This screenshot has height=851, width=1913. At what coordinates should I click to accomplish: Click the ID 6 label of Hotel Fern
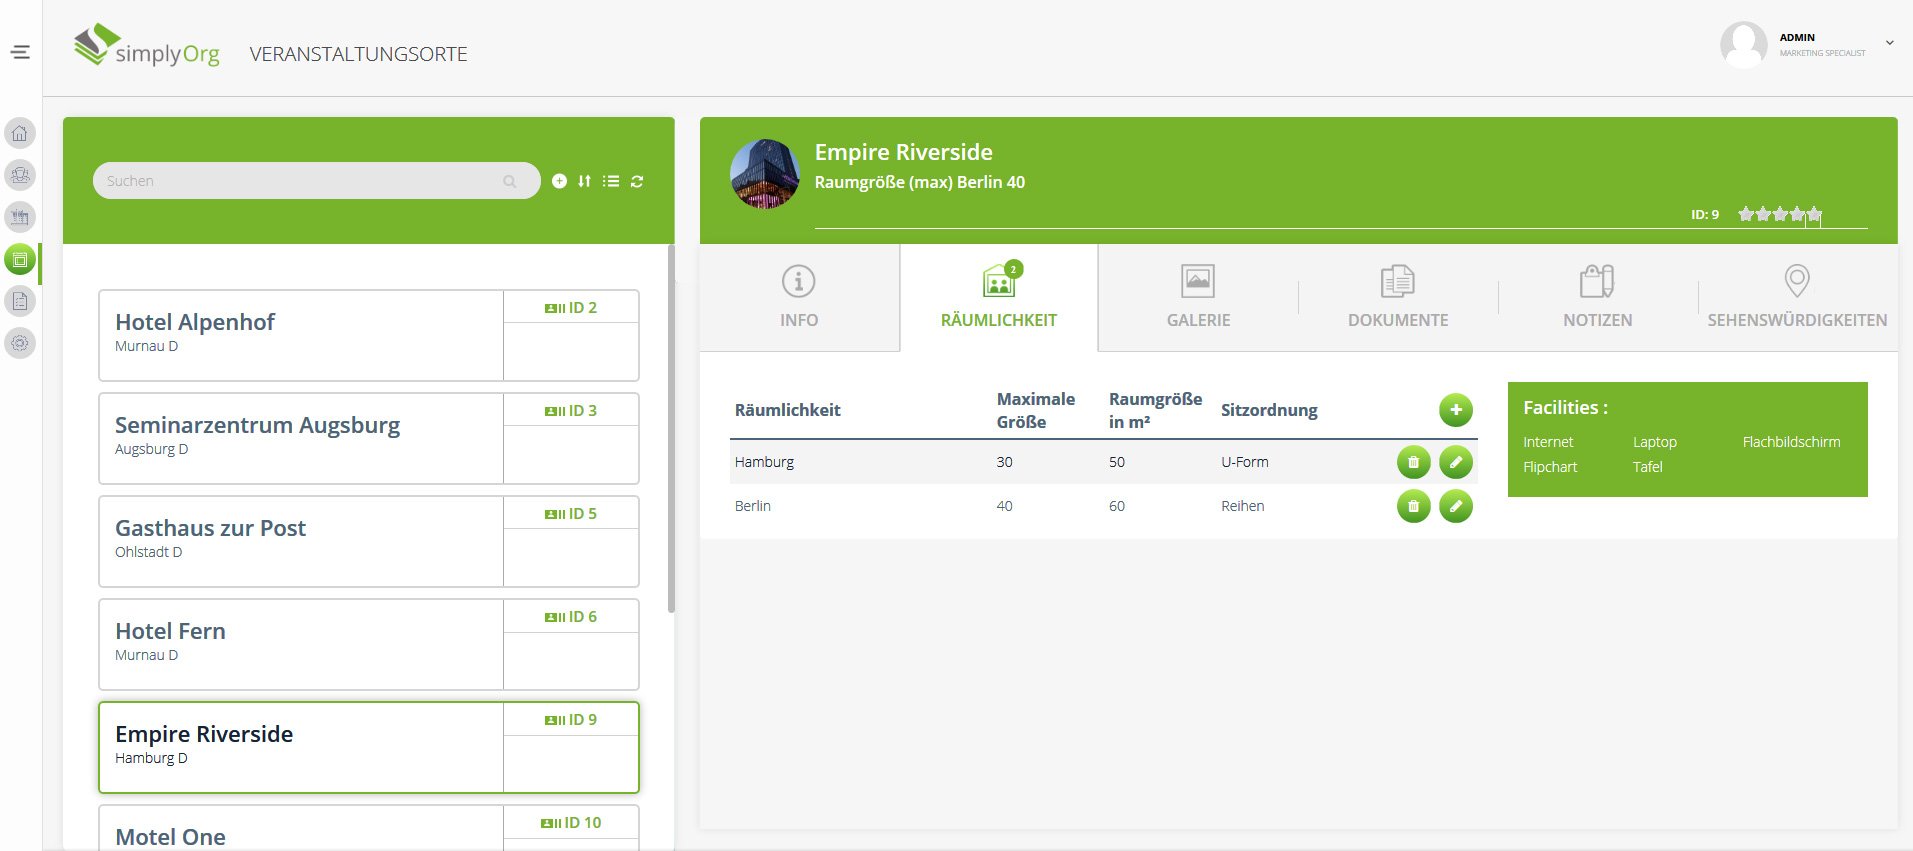[x=571, y=617]
